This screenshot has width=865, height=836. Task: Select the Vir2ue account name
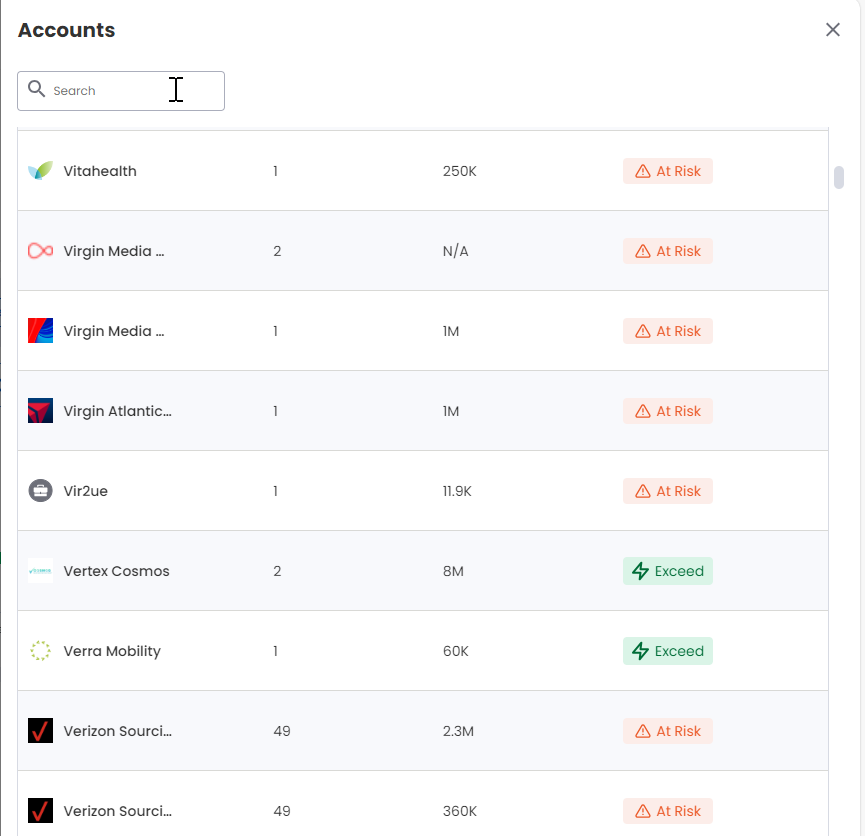click(x=86, y=491)
